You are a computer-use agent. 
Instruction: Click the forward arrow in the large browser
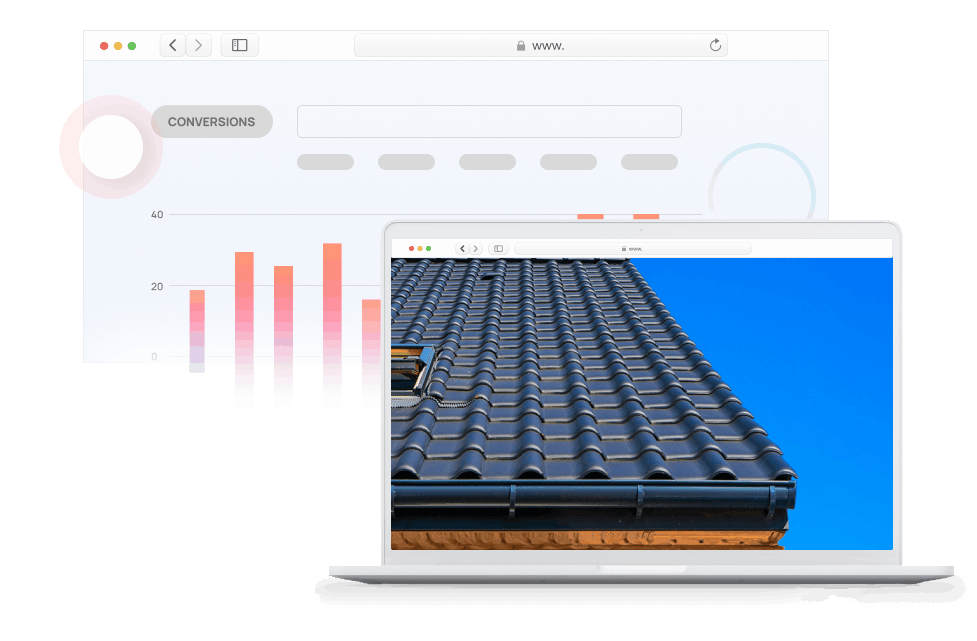199,45
